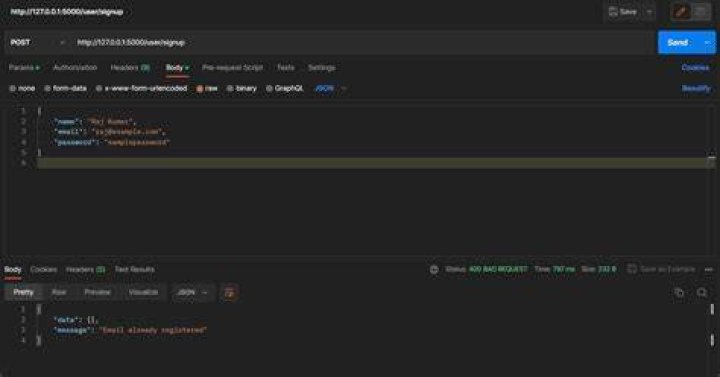Open the Send options dropdown arrow

(x=707, y=43)
